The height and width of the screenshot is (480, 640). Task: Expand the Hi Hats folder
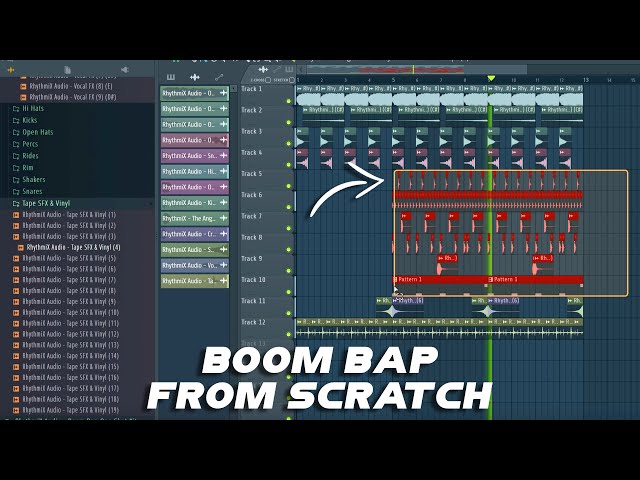(28, 109)
